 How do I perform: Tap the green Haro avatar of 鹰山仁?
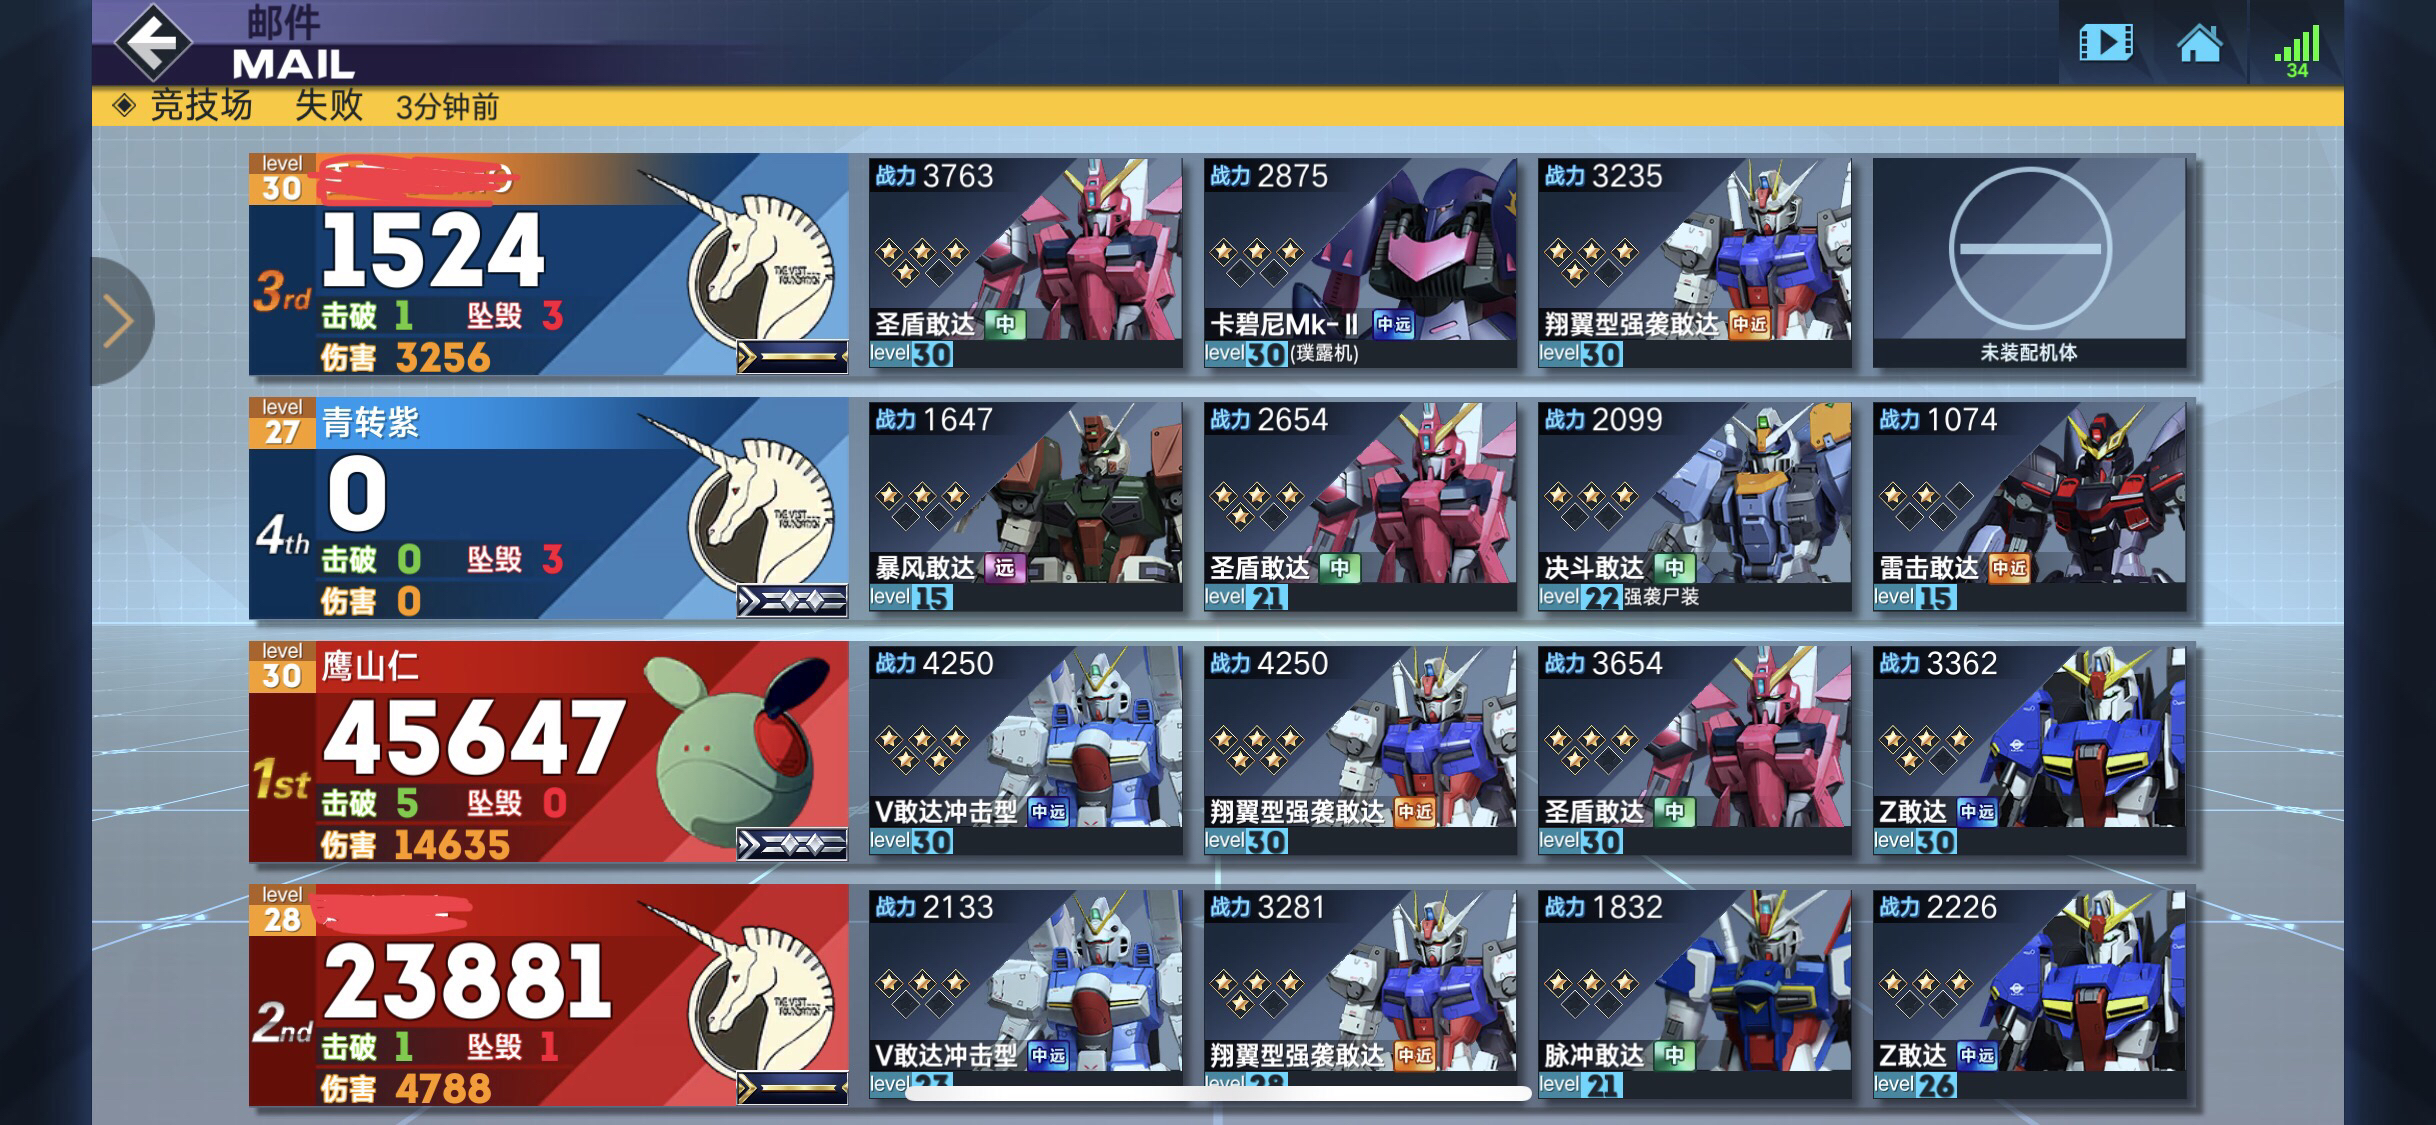point(728,750)
